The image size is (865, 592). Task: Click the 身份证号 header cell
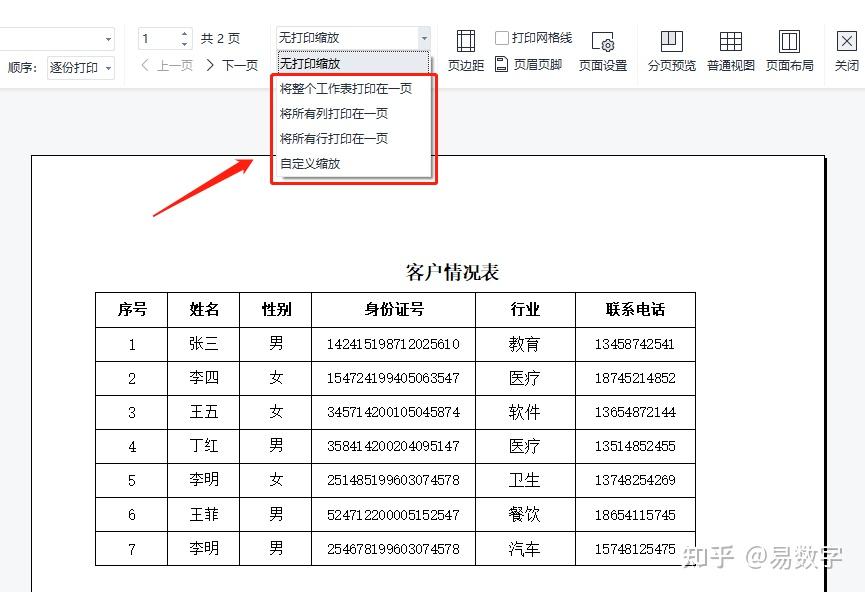click(393, 310)
